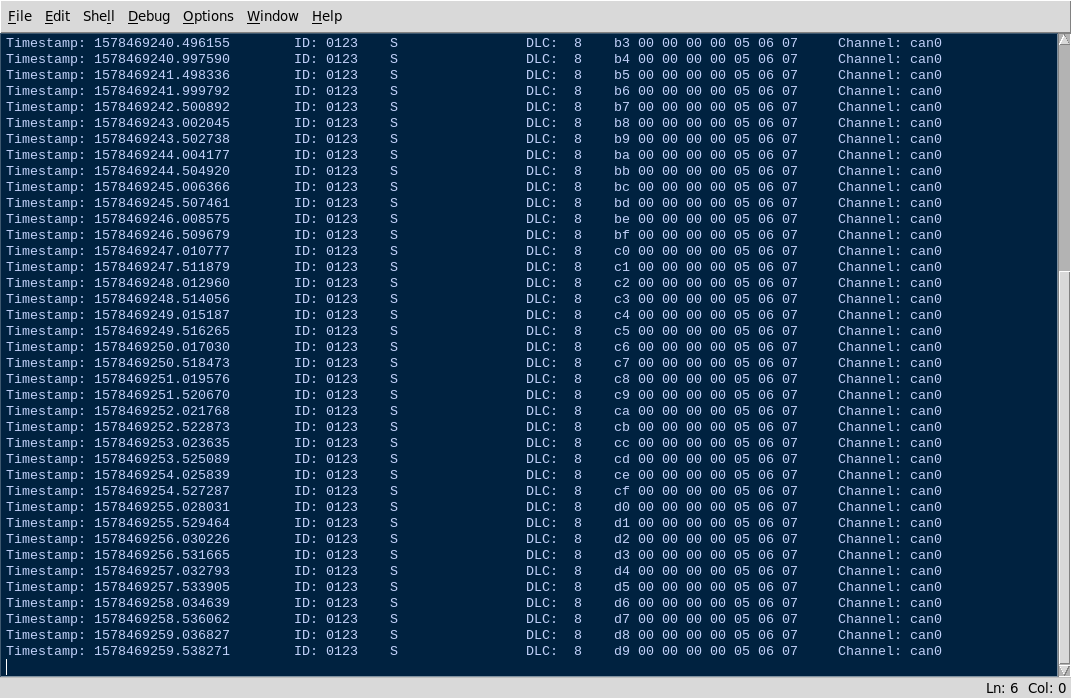
Task: Click timestamp 1578469251.019576
Action: click(162, 379)
